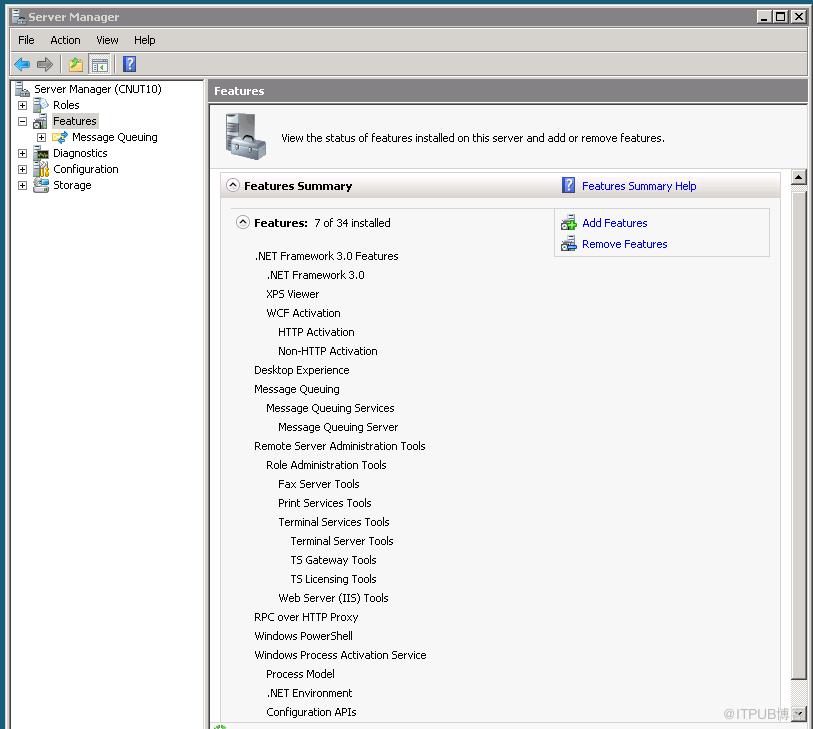Click the Back arrow toolbar icon
This screenshot has width=813, height=729.
coord(22,64)
